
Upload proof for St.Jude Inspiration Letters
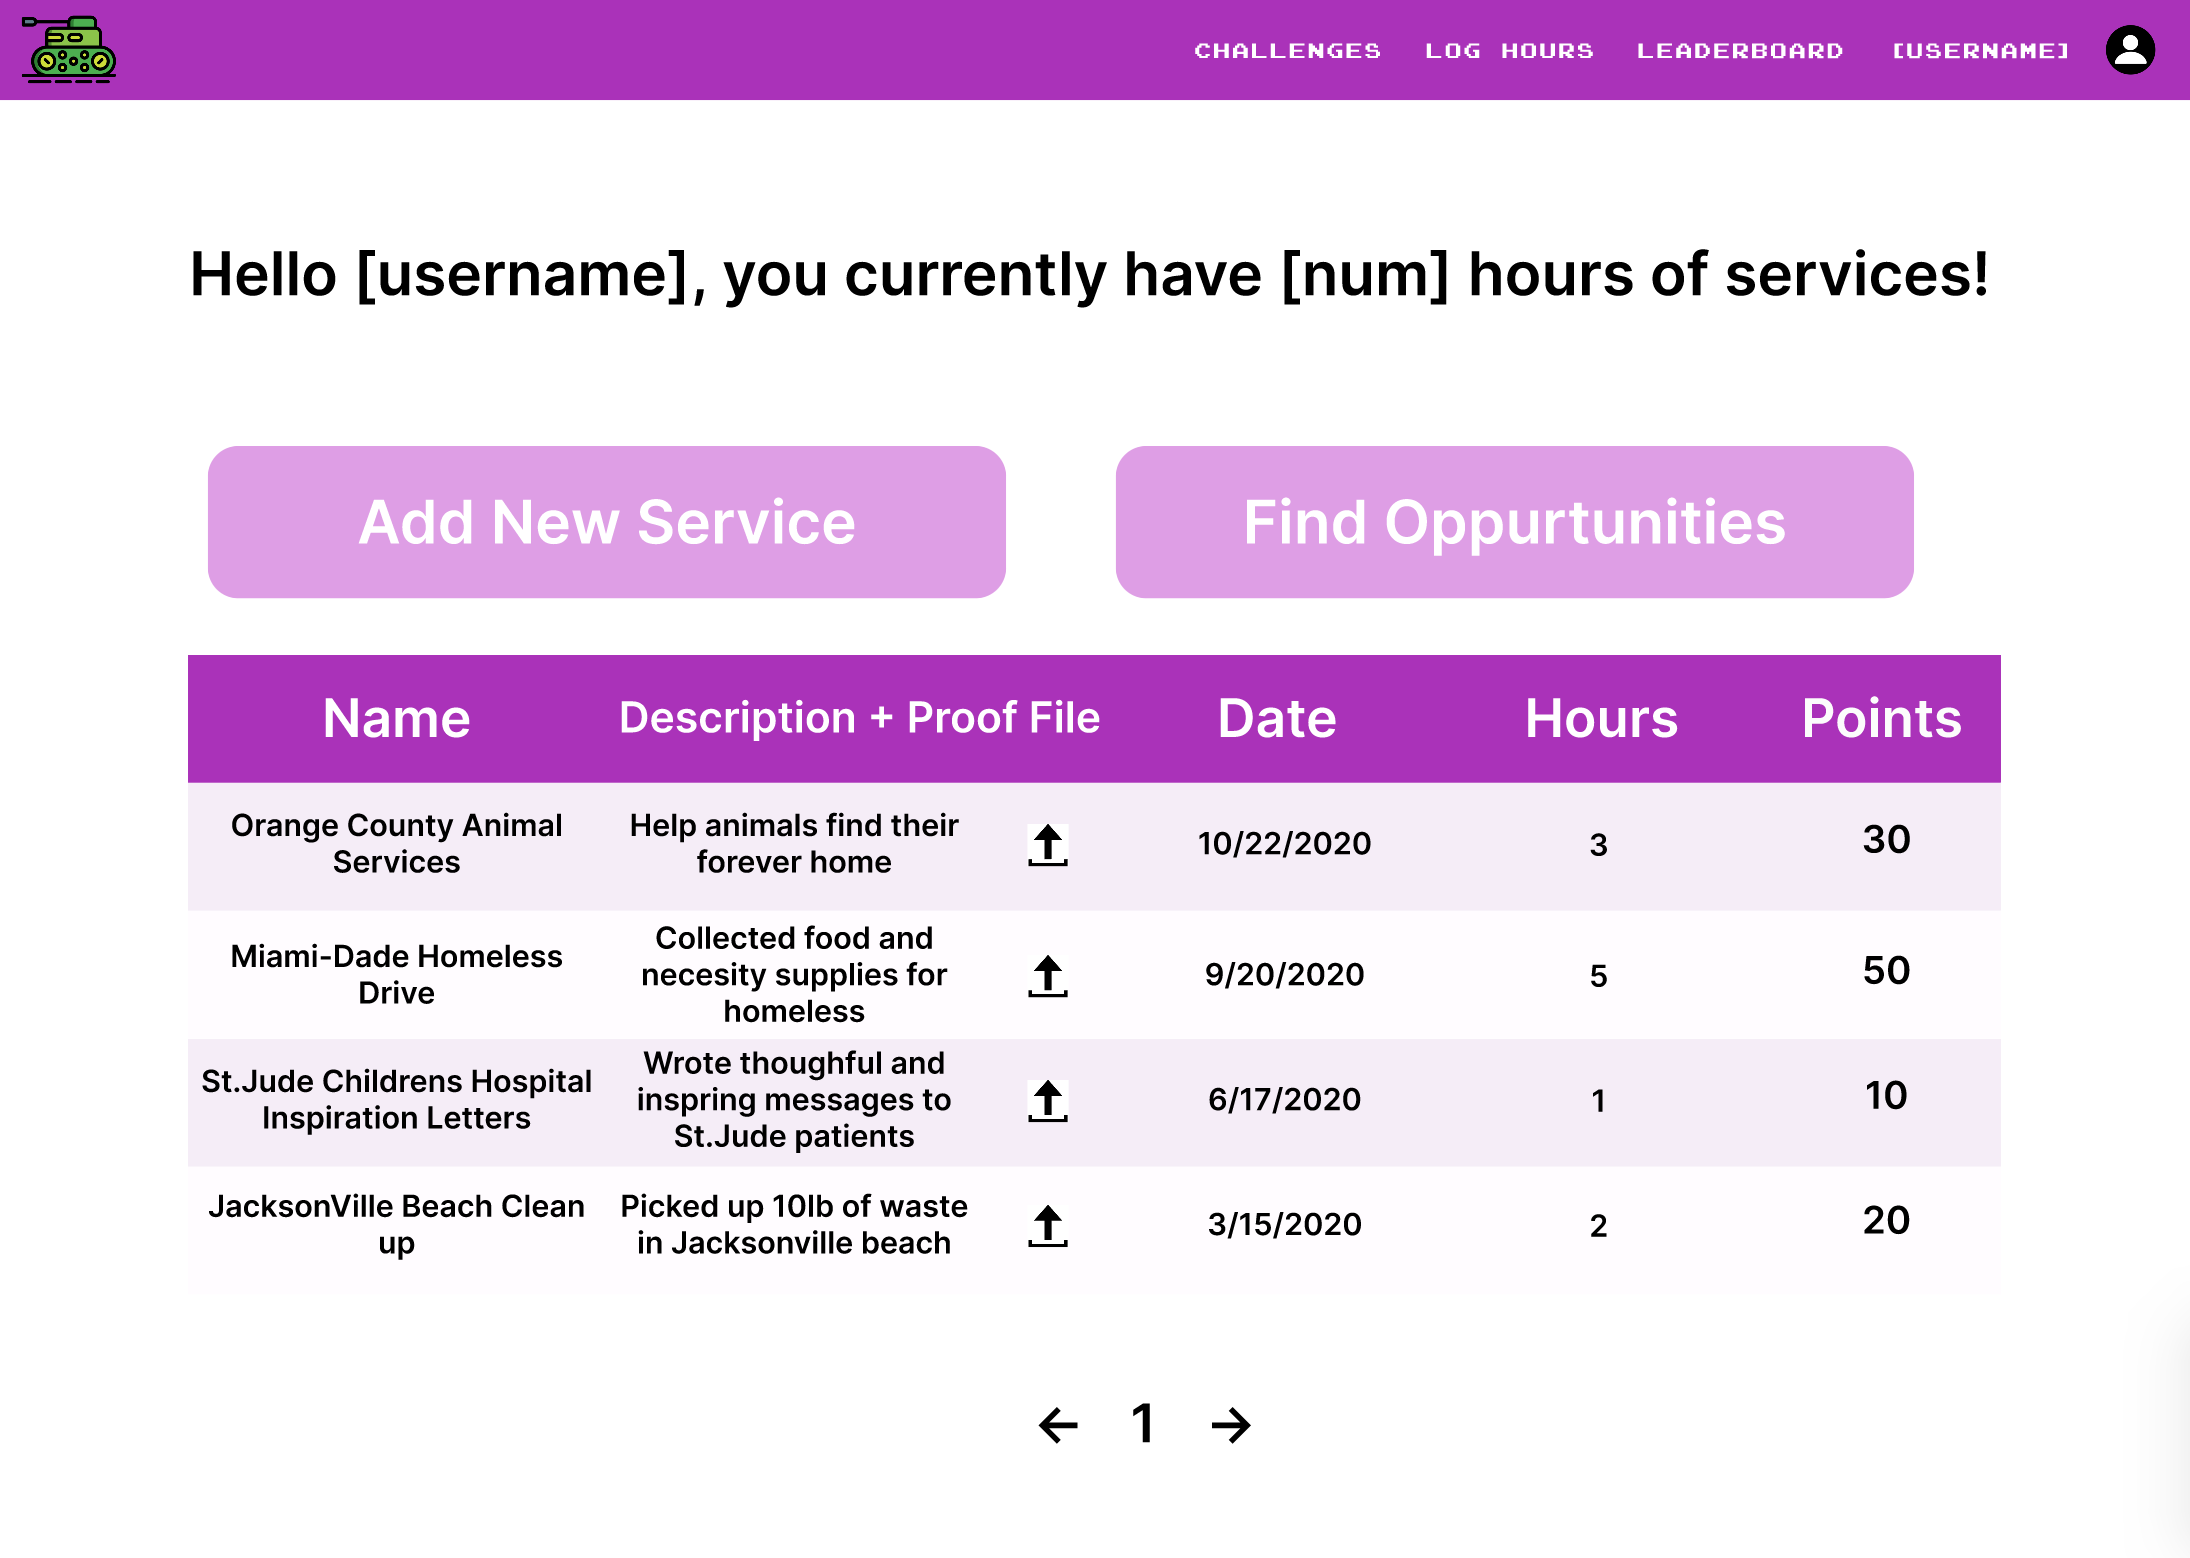(x=1047, y=1101)
